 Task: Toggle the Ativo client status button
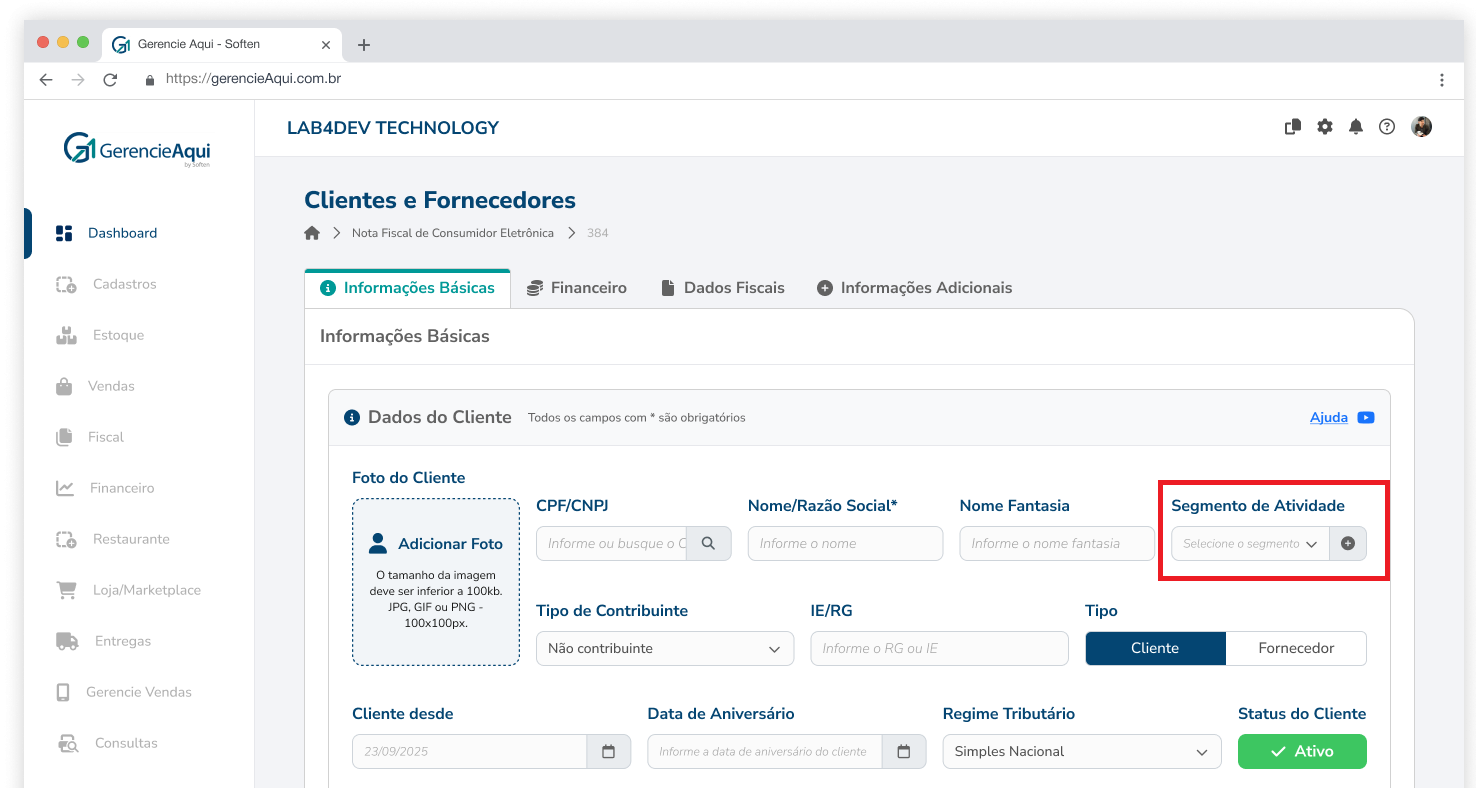click(1302, 752)
